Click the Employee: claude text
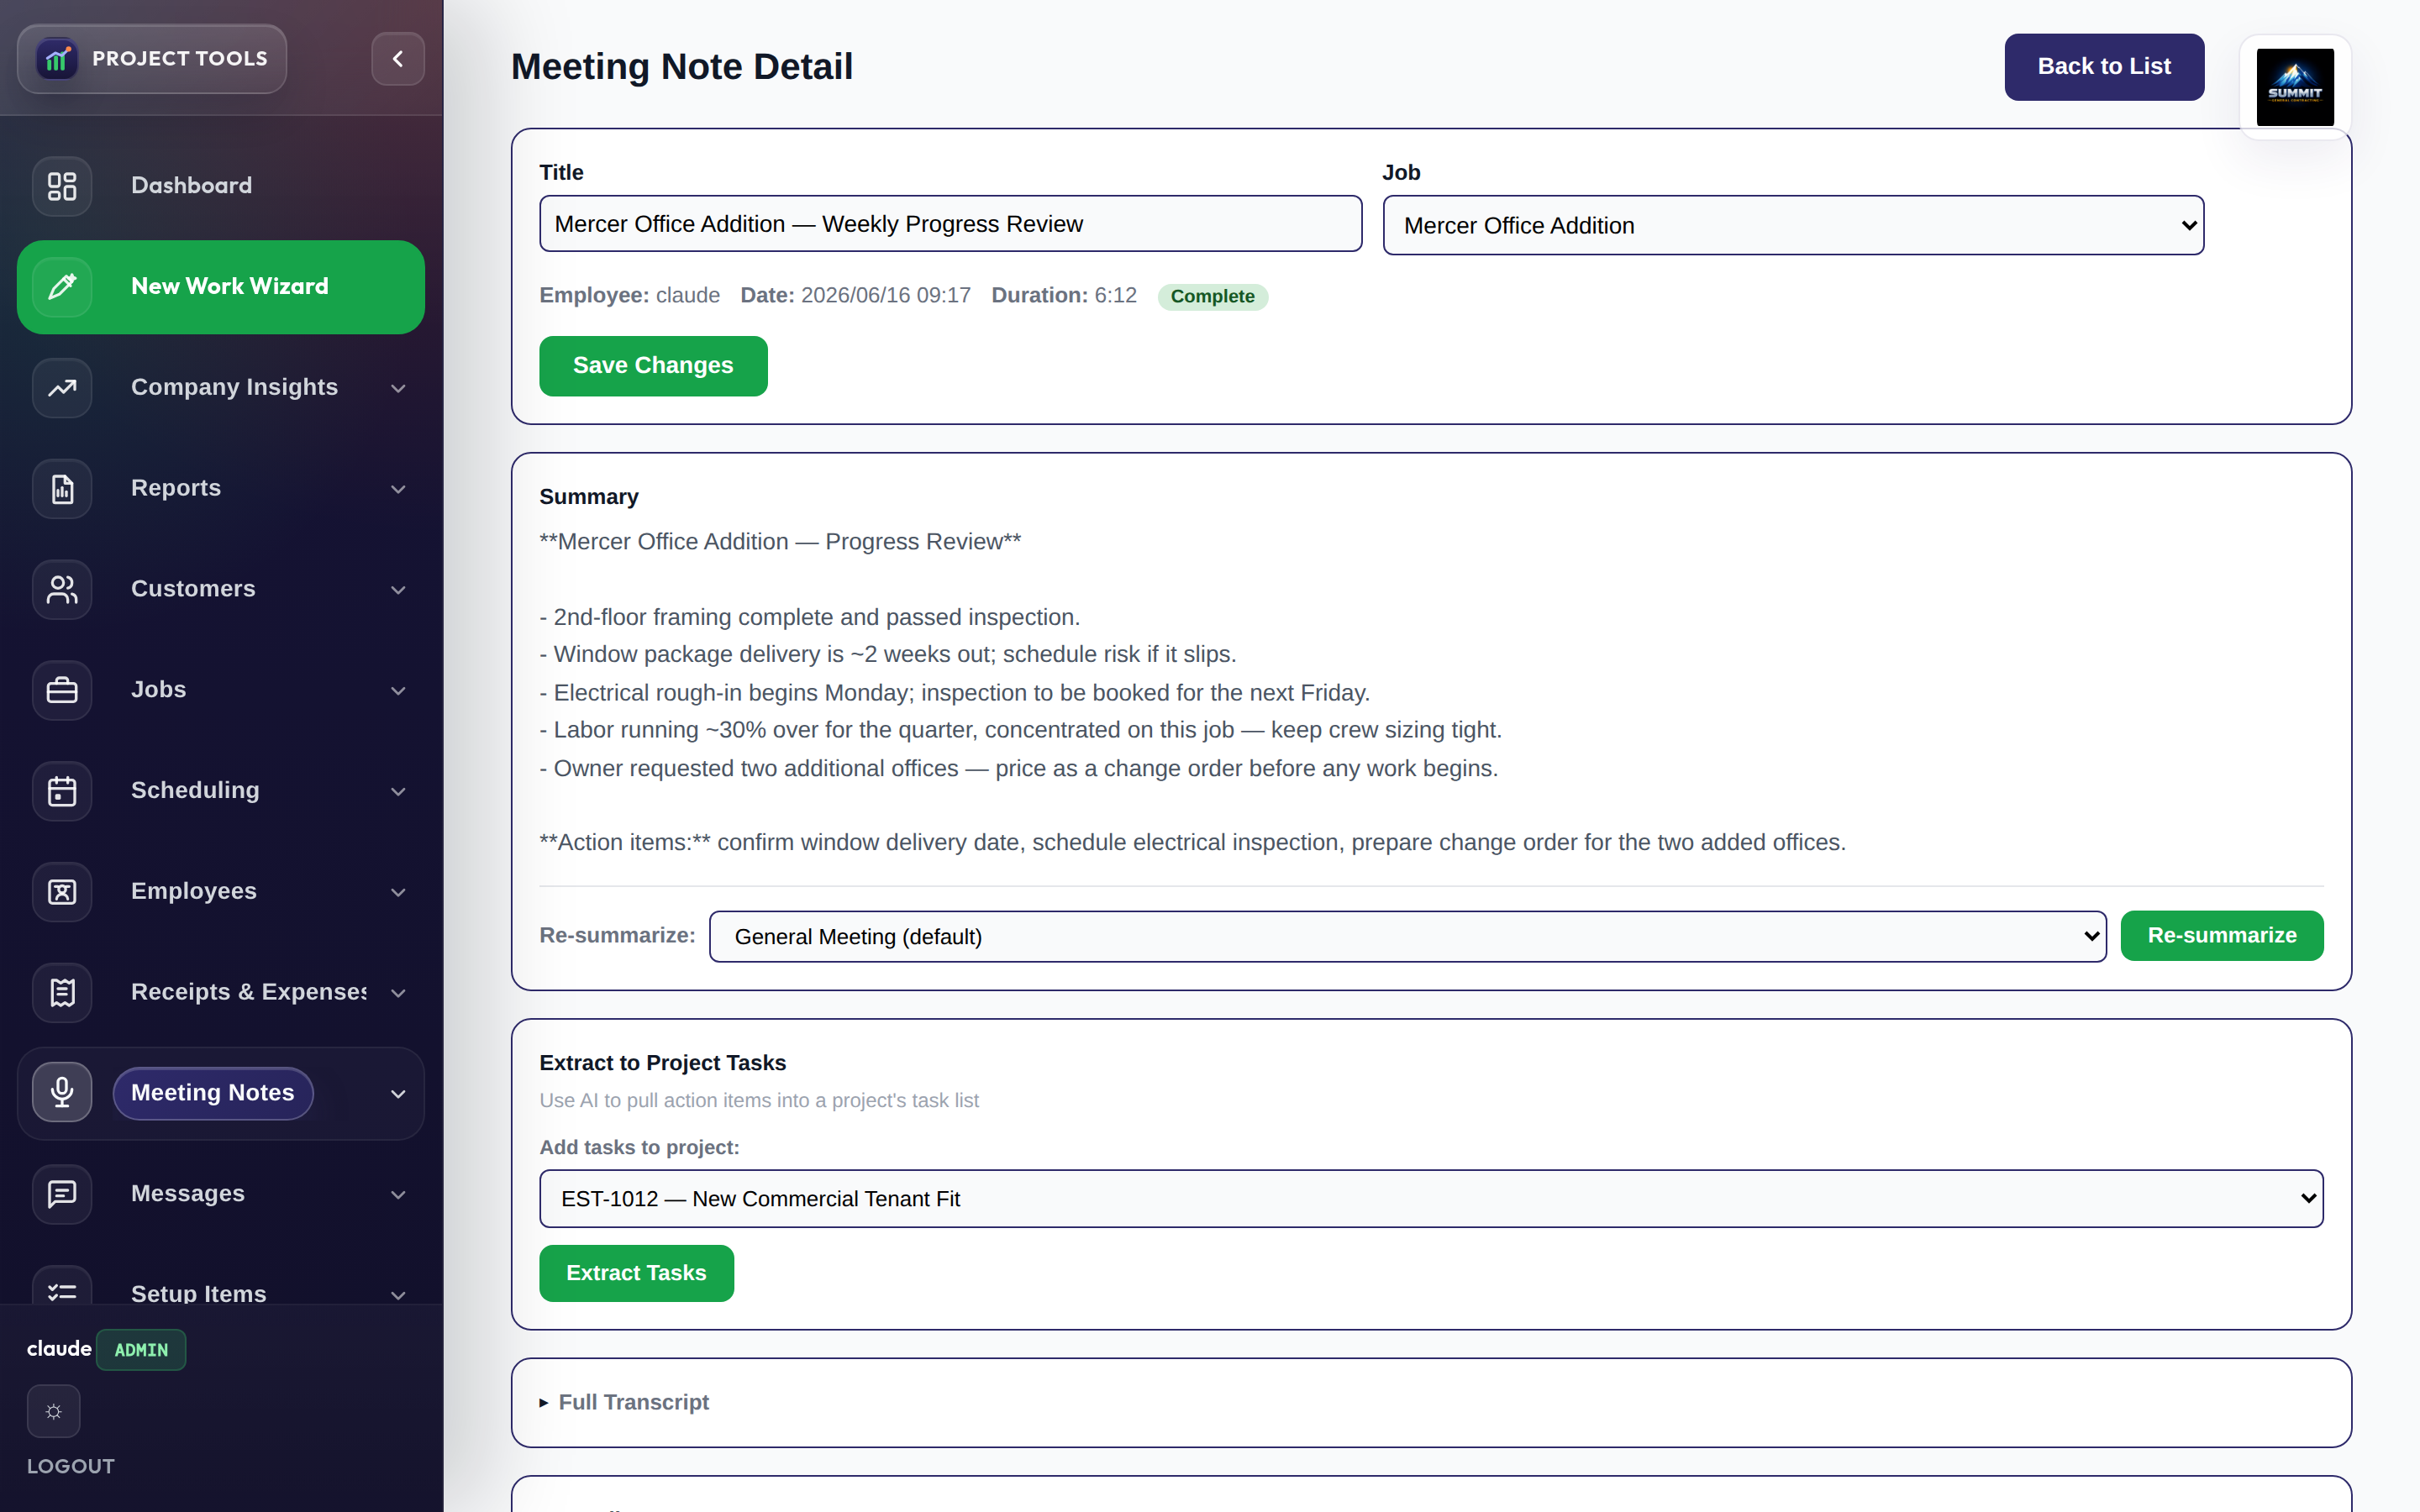The image size is (2420, 1512). tap(629, 296)
